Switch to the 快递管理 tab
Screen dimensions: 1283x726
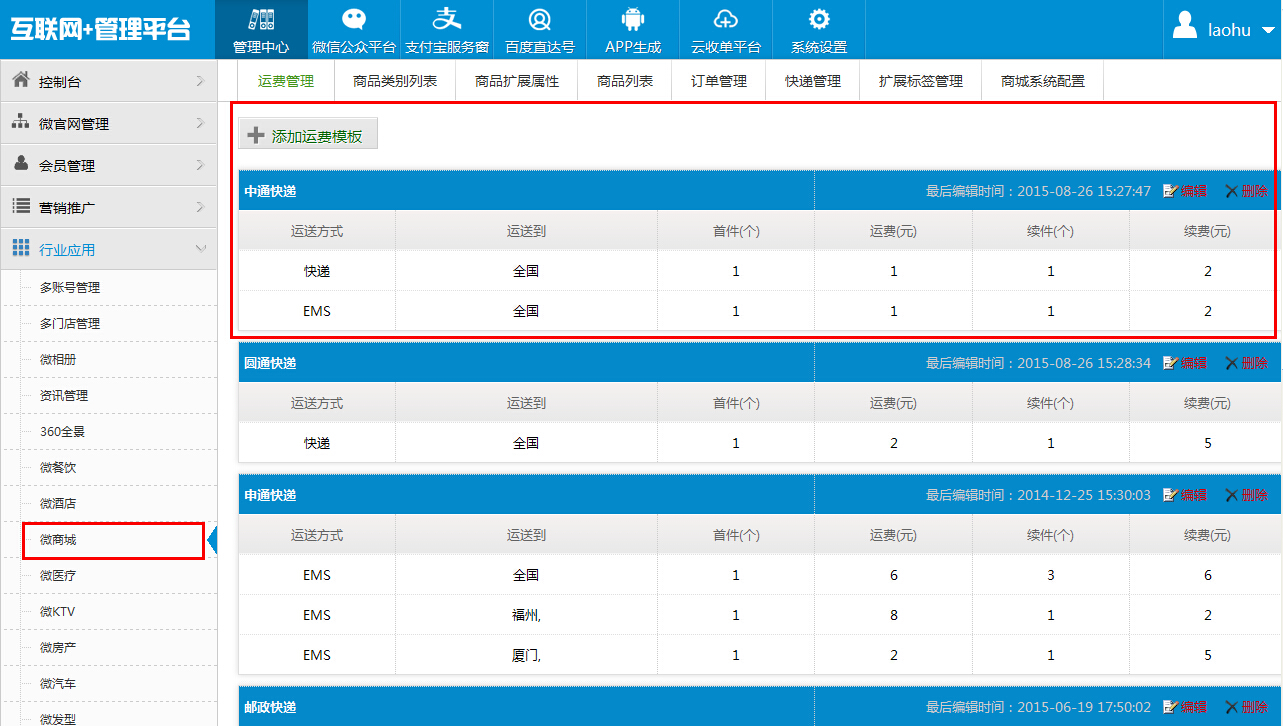pyautogui.click(x=813, y=81)
